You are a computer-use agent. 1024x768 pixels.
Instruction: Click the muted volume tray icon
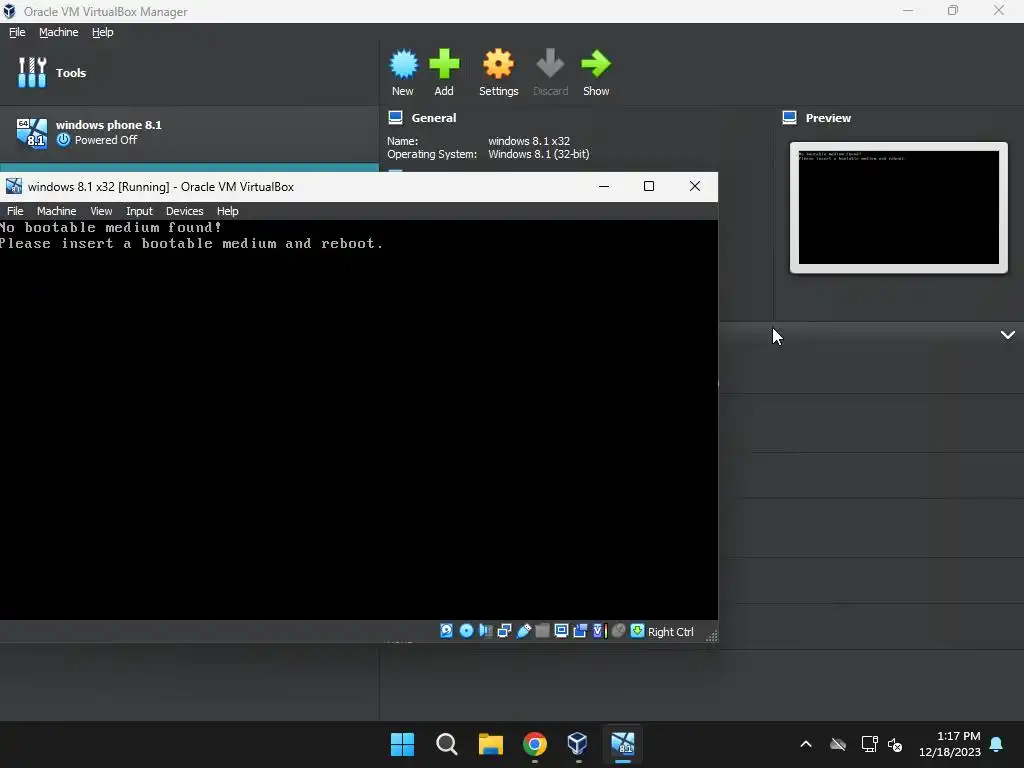coord(895,744)
